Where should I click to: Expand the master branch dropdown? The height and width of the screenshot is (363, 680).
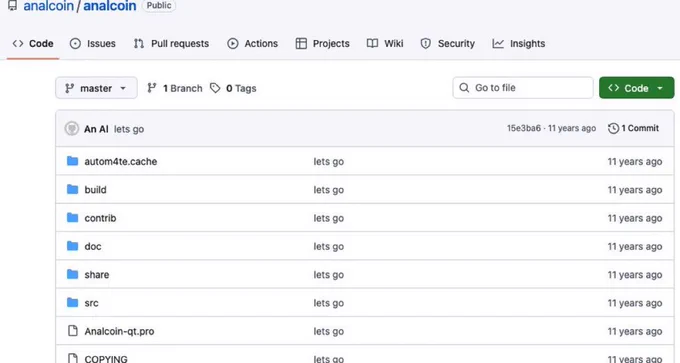click(x=96, y=88)
